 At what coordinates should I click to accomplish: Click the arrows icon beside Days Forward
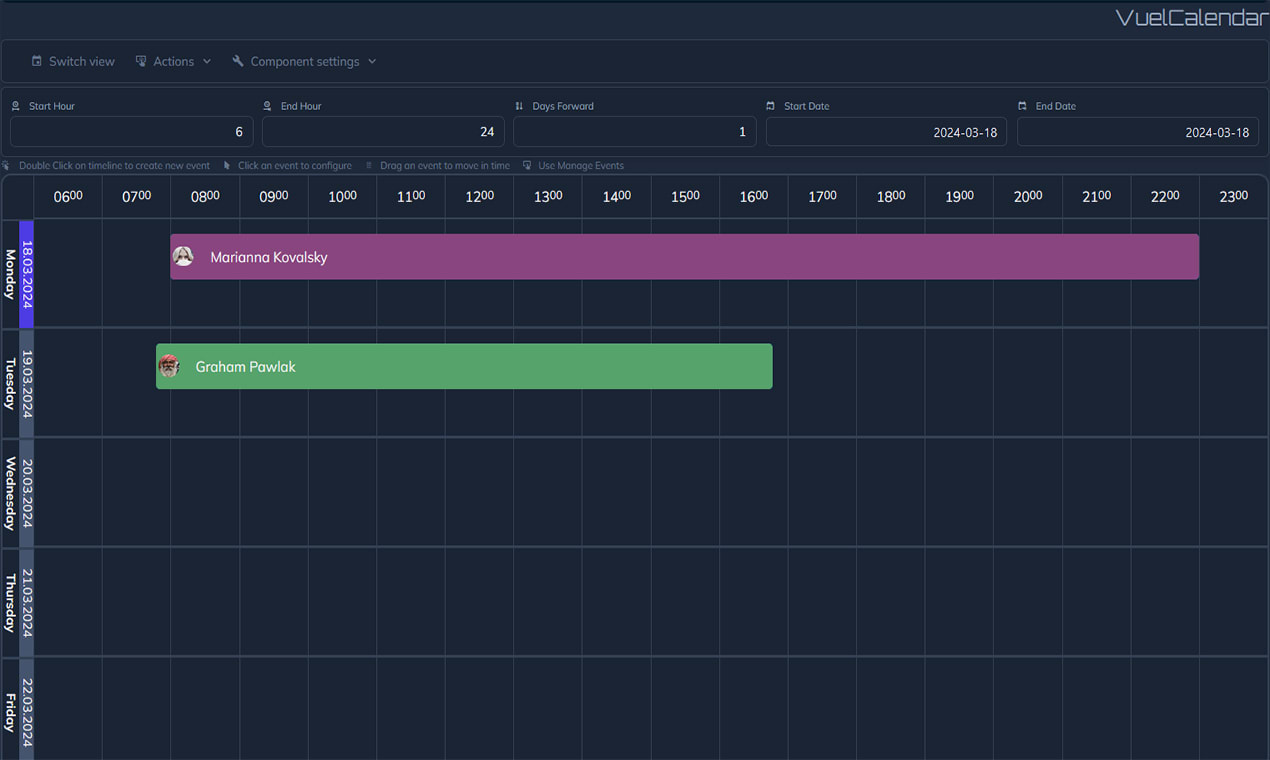(519, 105)
